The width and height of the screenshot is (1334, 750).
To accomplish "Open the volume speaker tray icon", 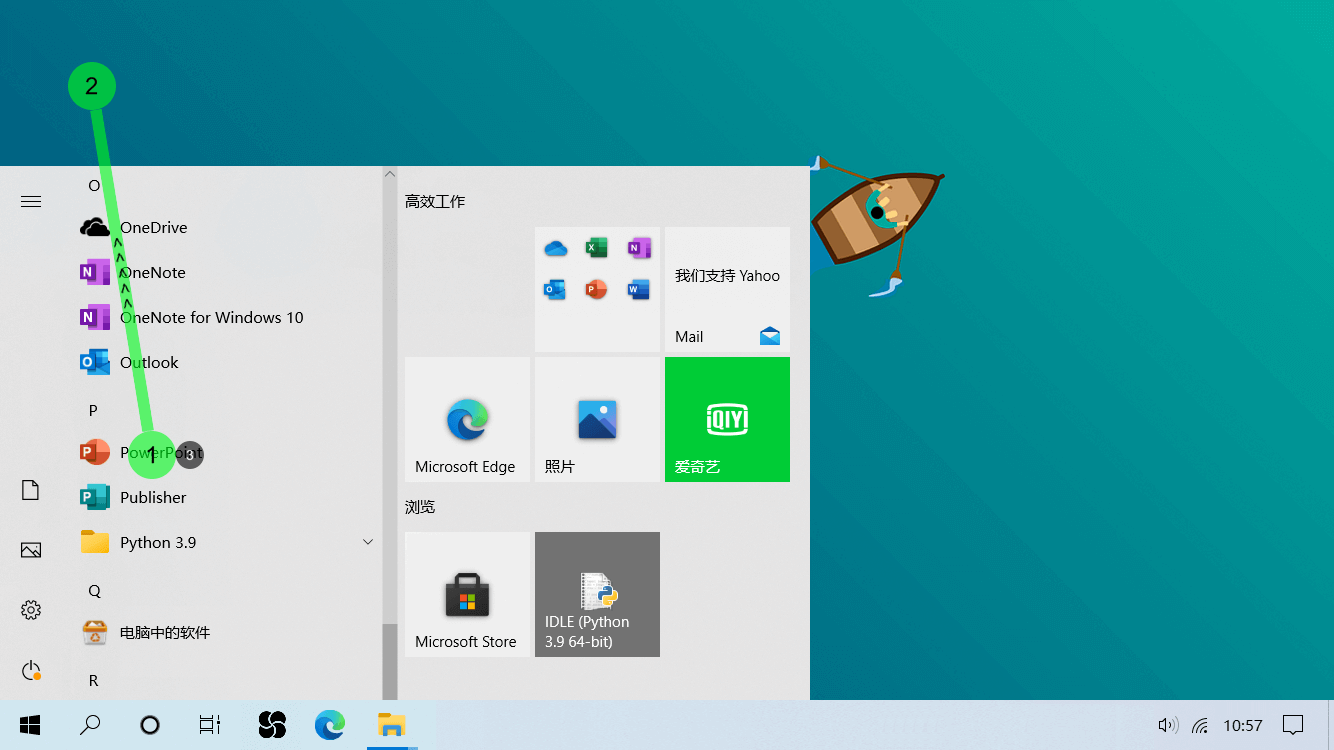I will [1167, 725].
